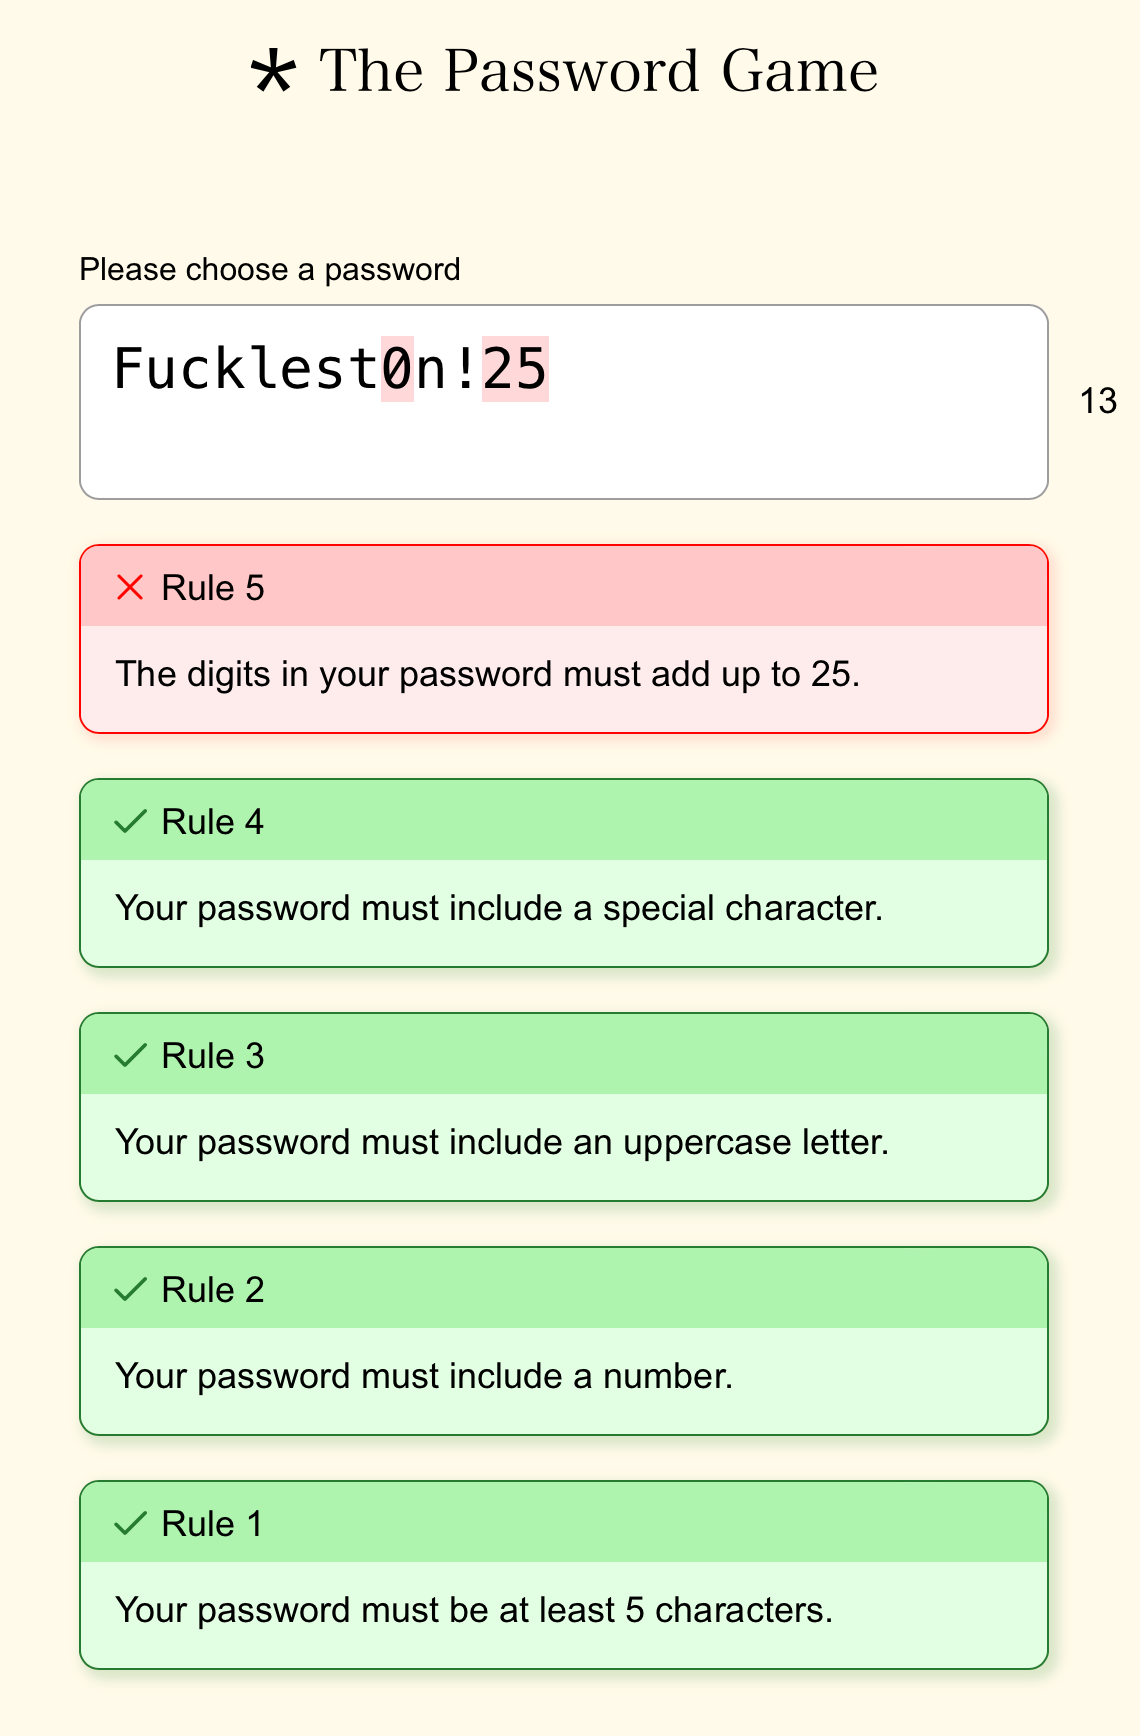The width and height of the screenshot is (1140, 1736).
Task: Click the Rule 2 card description text
Action: tap(424, 1376)
